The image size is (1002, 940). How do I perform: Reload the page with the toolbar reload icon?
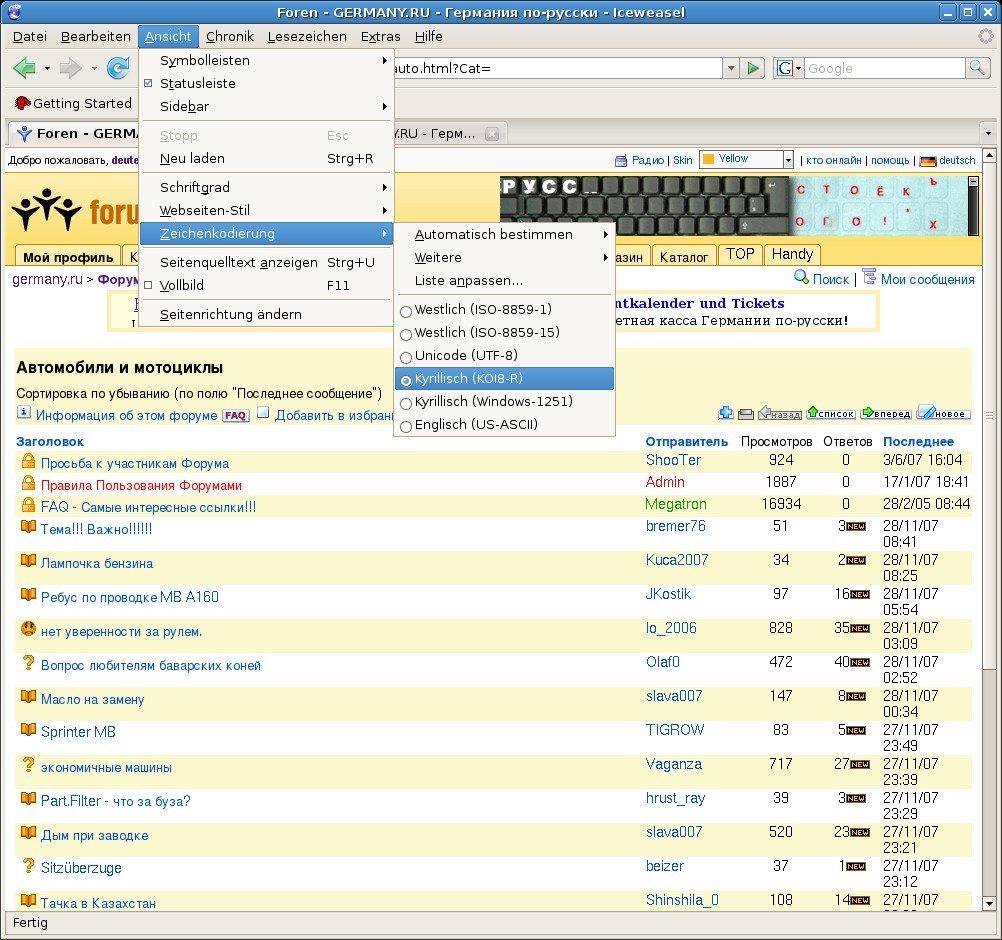(x=118, y=68)
